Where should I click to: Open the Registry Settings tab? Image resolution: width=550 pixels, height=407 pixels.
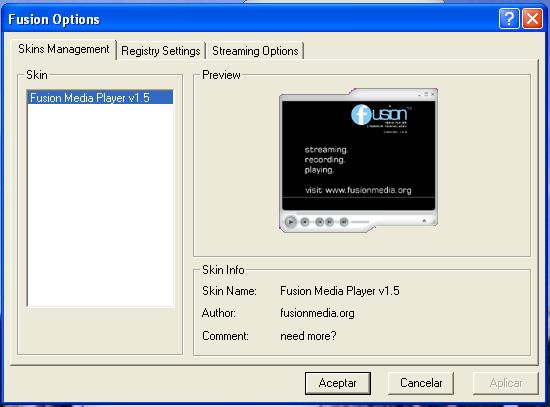[x=161, y=51]
